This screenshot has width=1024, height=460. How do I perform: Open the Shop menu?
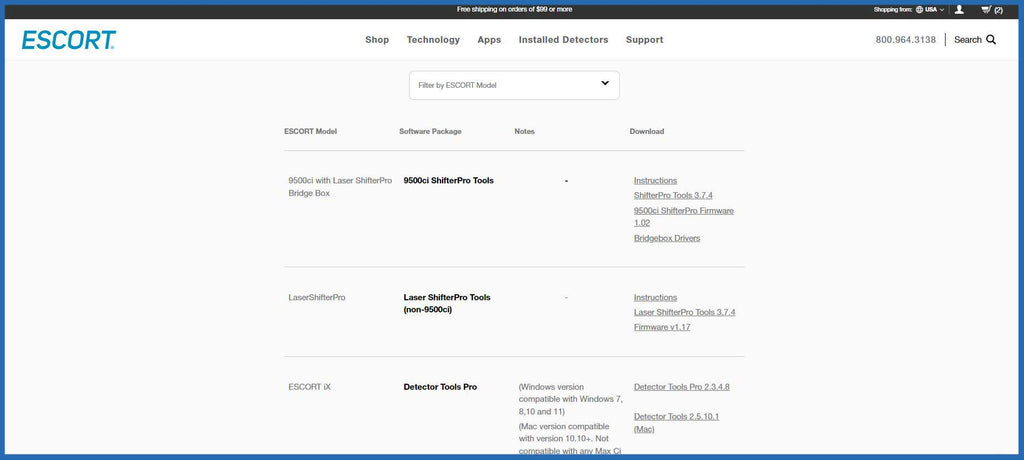pos(377,40)
